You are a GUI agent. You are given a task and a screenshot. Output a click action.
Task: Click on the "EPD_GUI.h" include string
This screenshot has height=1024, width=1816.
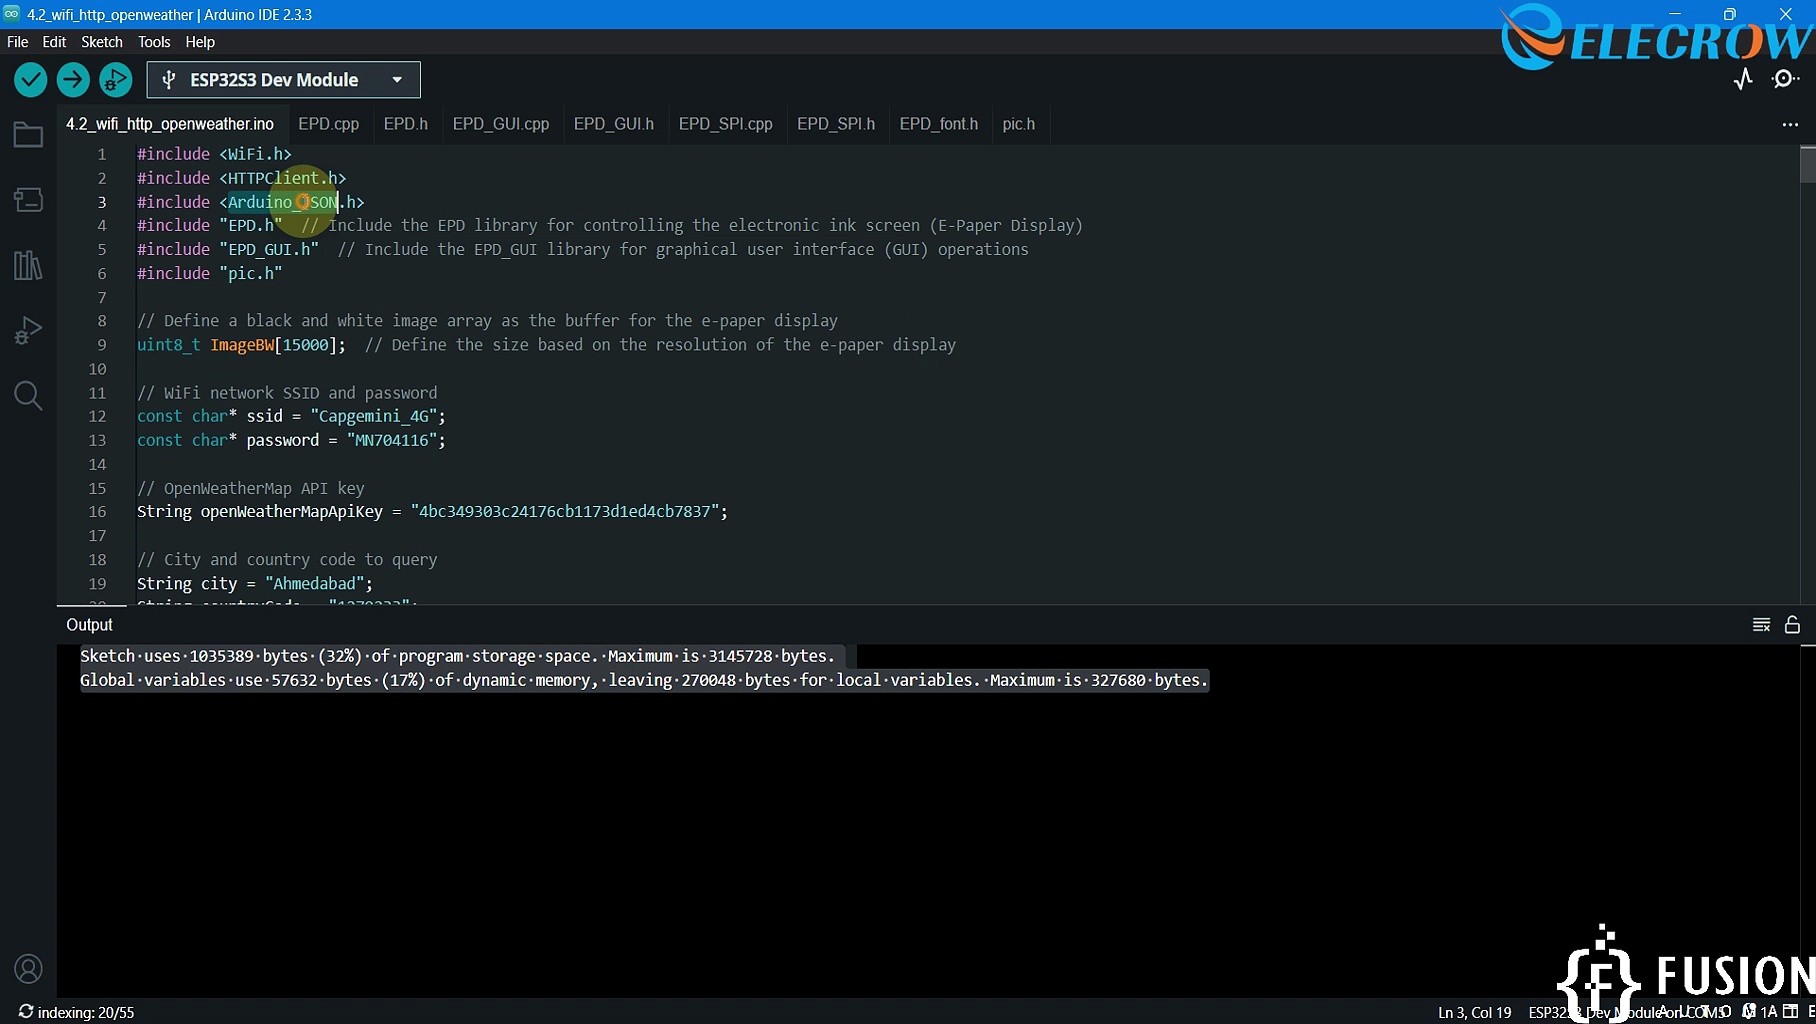[x=269, y=249]
